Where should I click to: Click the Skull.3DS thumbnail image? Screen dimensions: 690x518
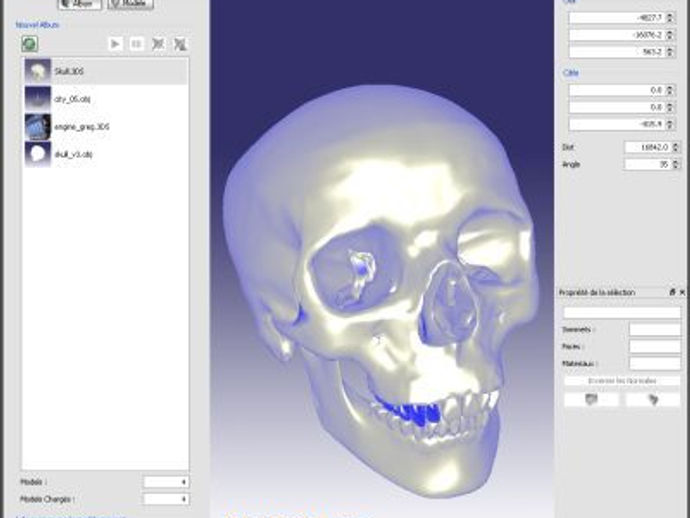point(38,71)
